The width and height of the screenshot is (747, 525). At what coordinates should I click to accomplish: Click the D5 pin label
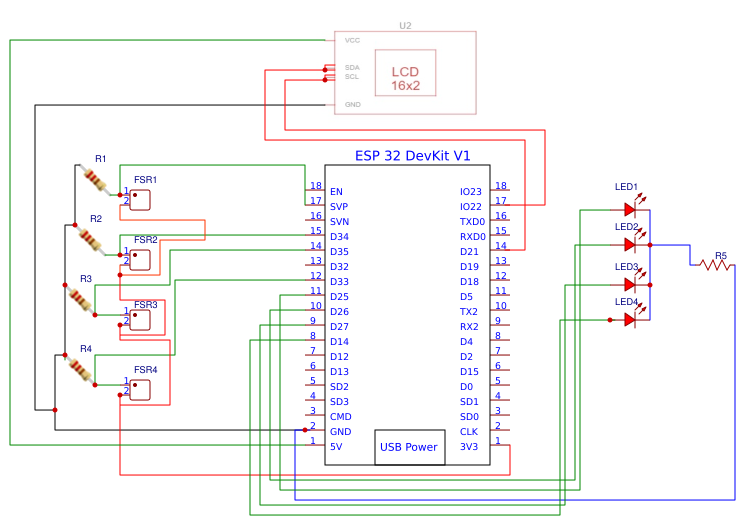pyautogui.click(x=466, y=297)
